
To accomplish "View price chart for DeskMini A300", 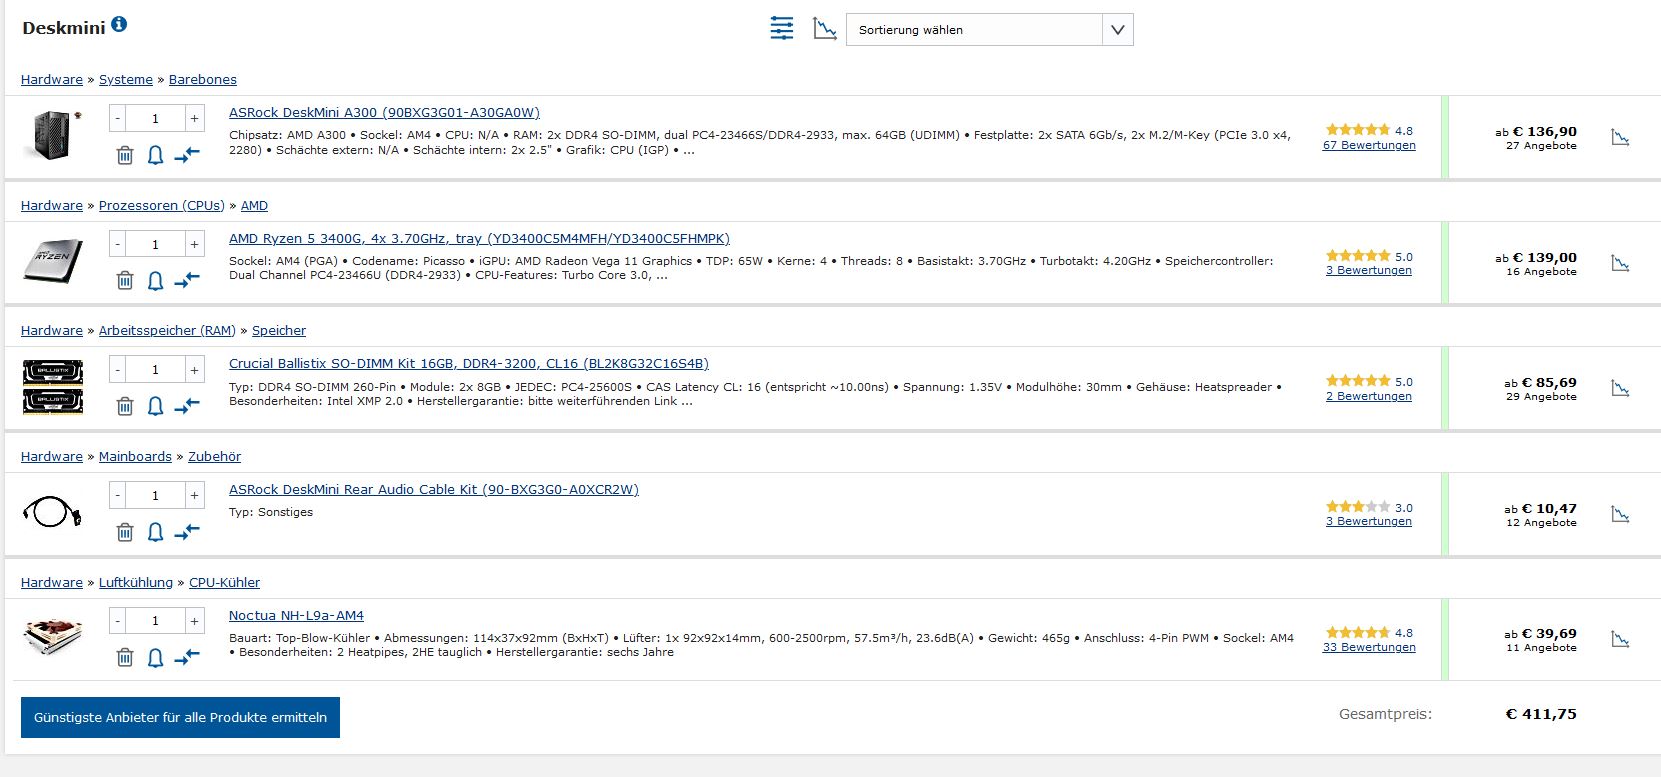I will (1620, 138).
